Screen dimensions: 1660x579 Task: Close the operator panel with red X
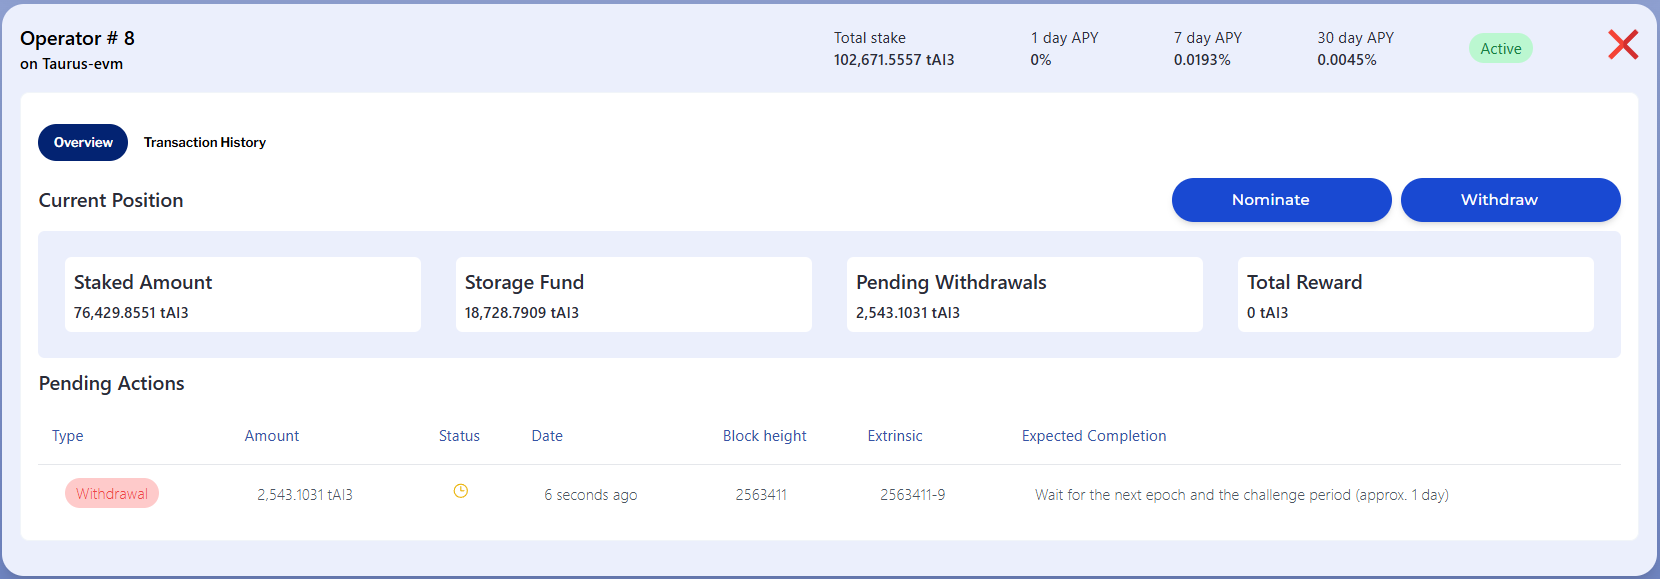[1623, 44]
